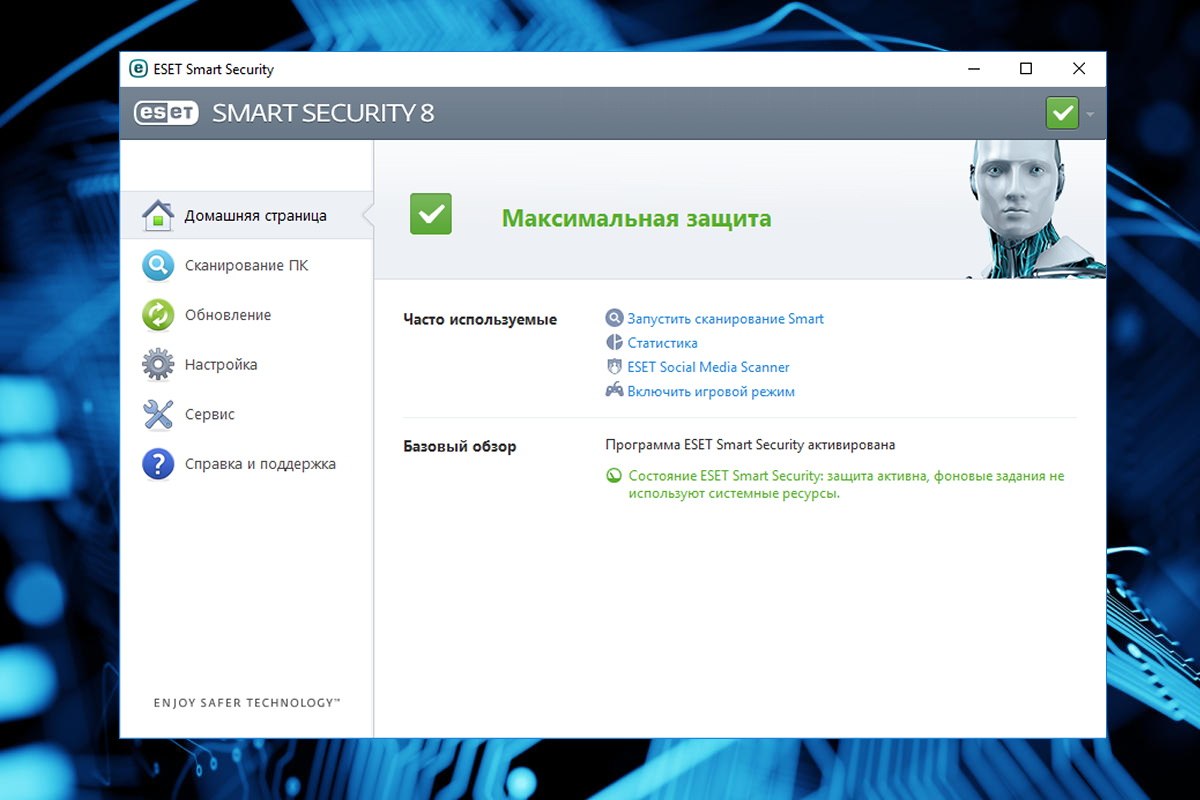Click the large green checkmark protection status icon
This screenshot has height=800, width=1200.
(431, 214)
